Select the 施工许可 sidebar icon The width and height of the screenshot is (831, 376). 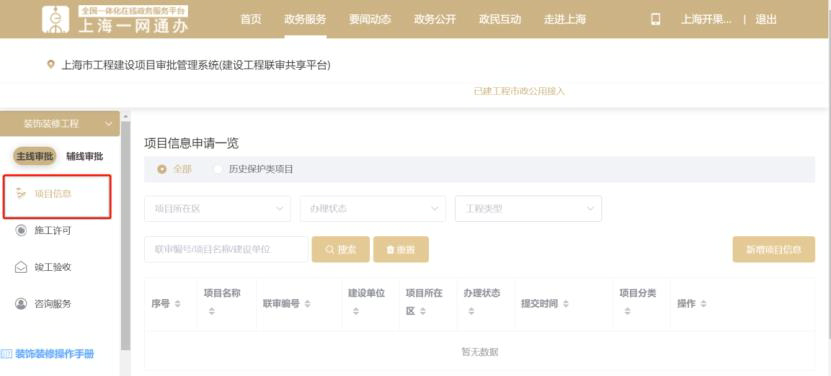pos(21,231)
